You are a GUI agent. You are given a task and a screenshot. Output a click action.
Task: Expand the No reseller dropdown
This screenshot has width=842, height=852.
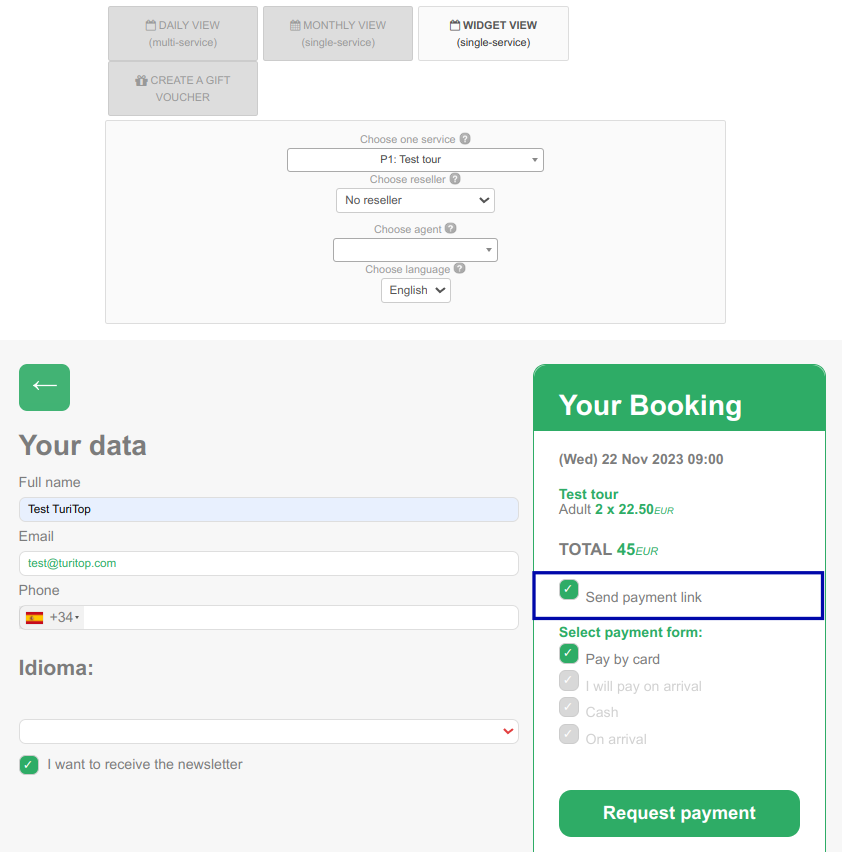pyautogui.click(x=415, y=201)
